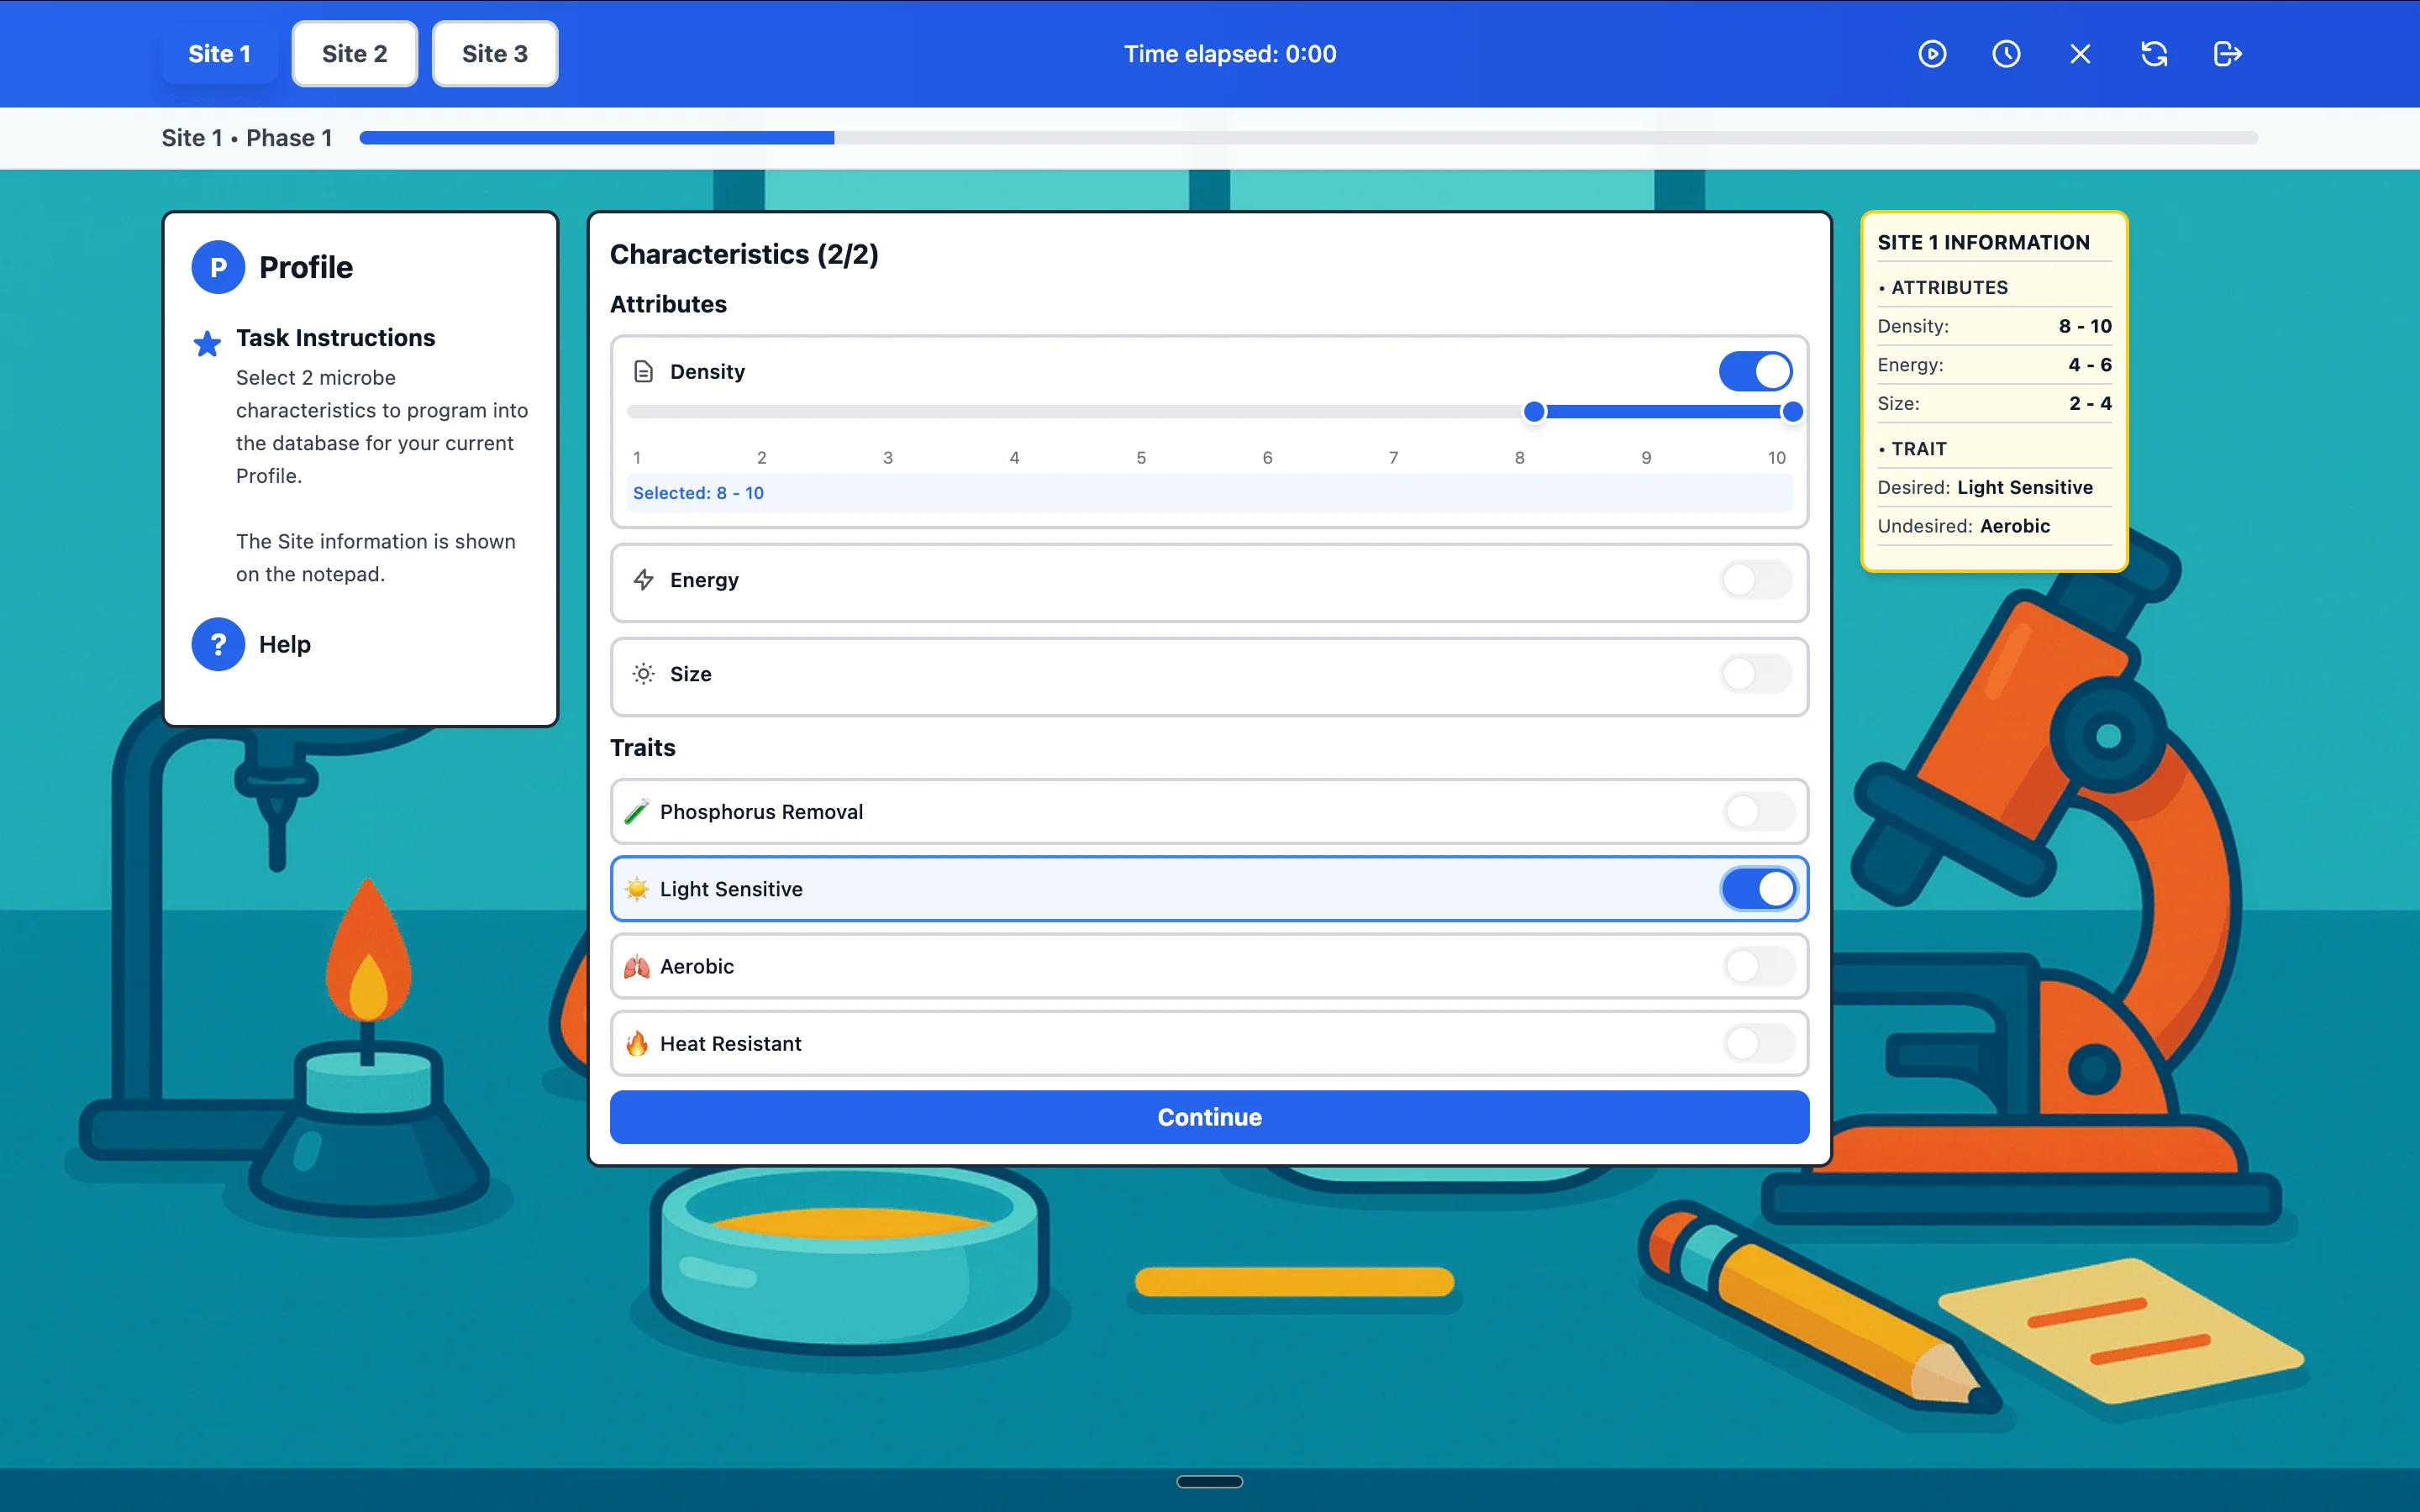
Task: Switch on the Aerobic trait
Action: point(1758,966)
